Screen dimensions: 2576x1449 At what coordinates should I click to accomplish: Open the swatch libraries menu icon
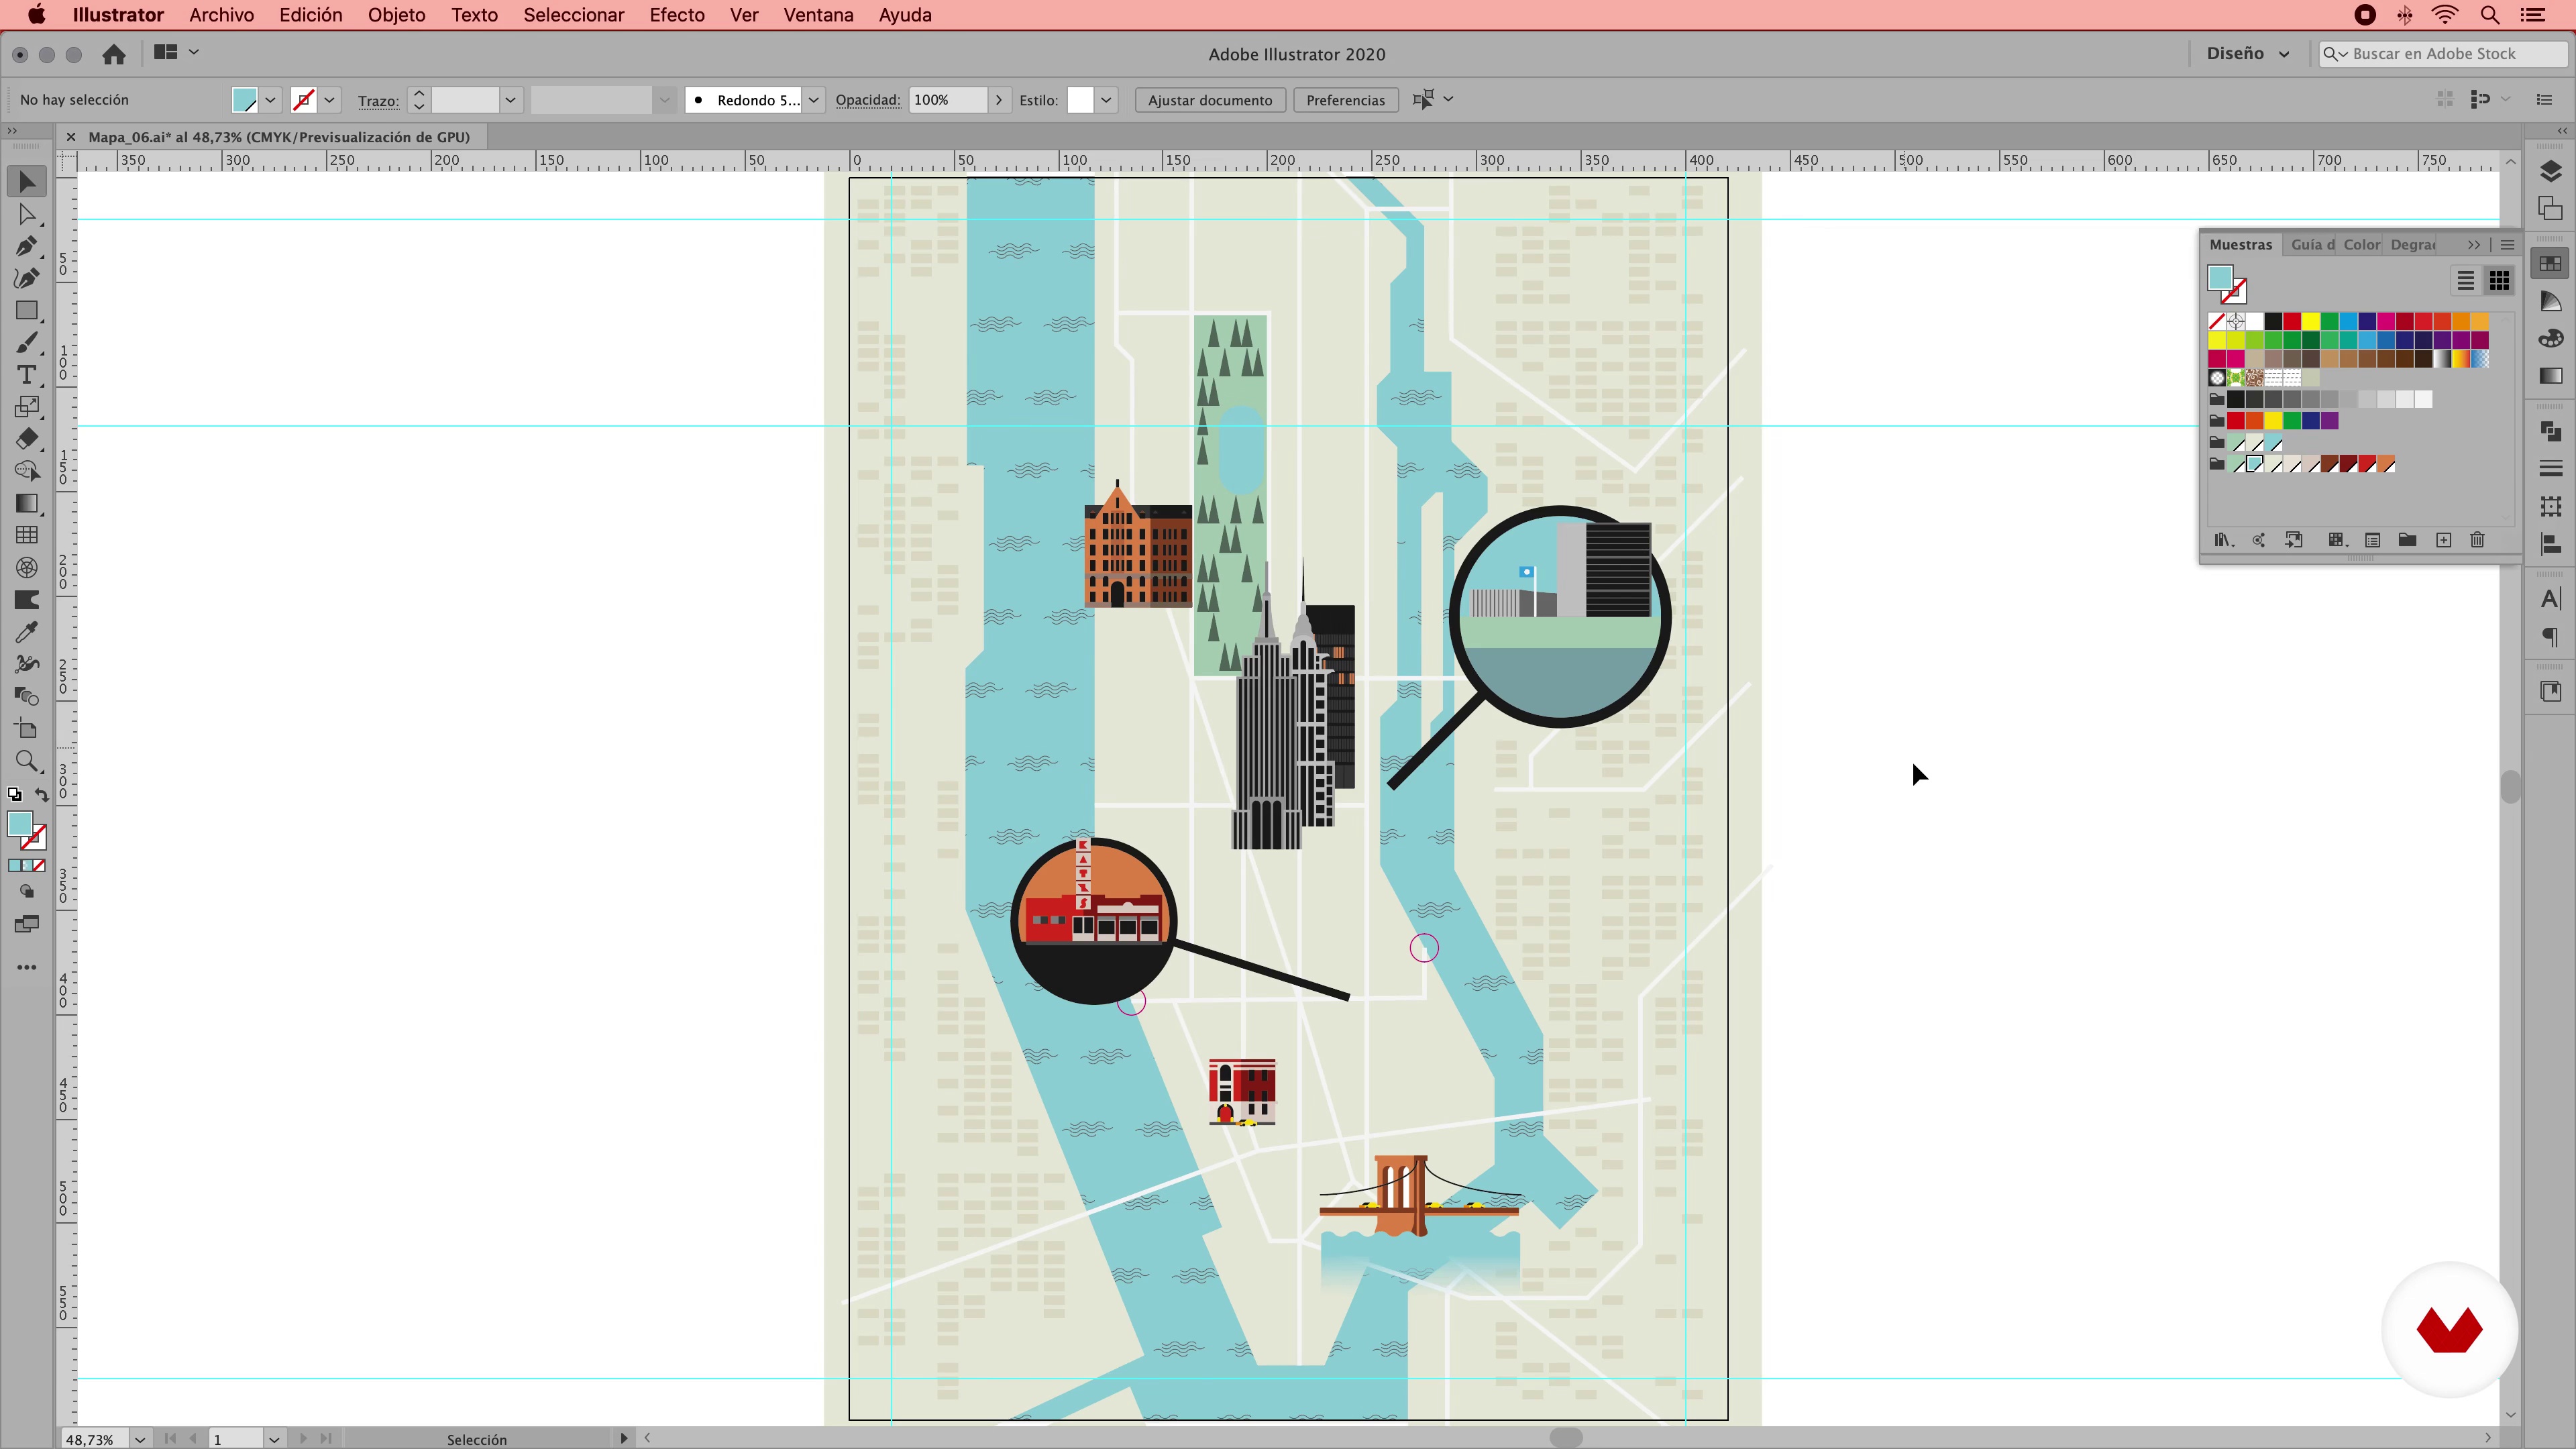[2222, 540]
